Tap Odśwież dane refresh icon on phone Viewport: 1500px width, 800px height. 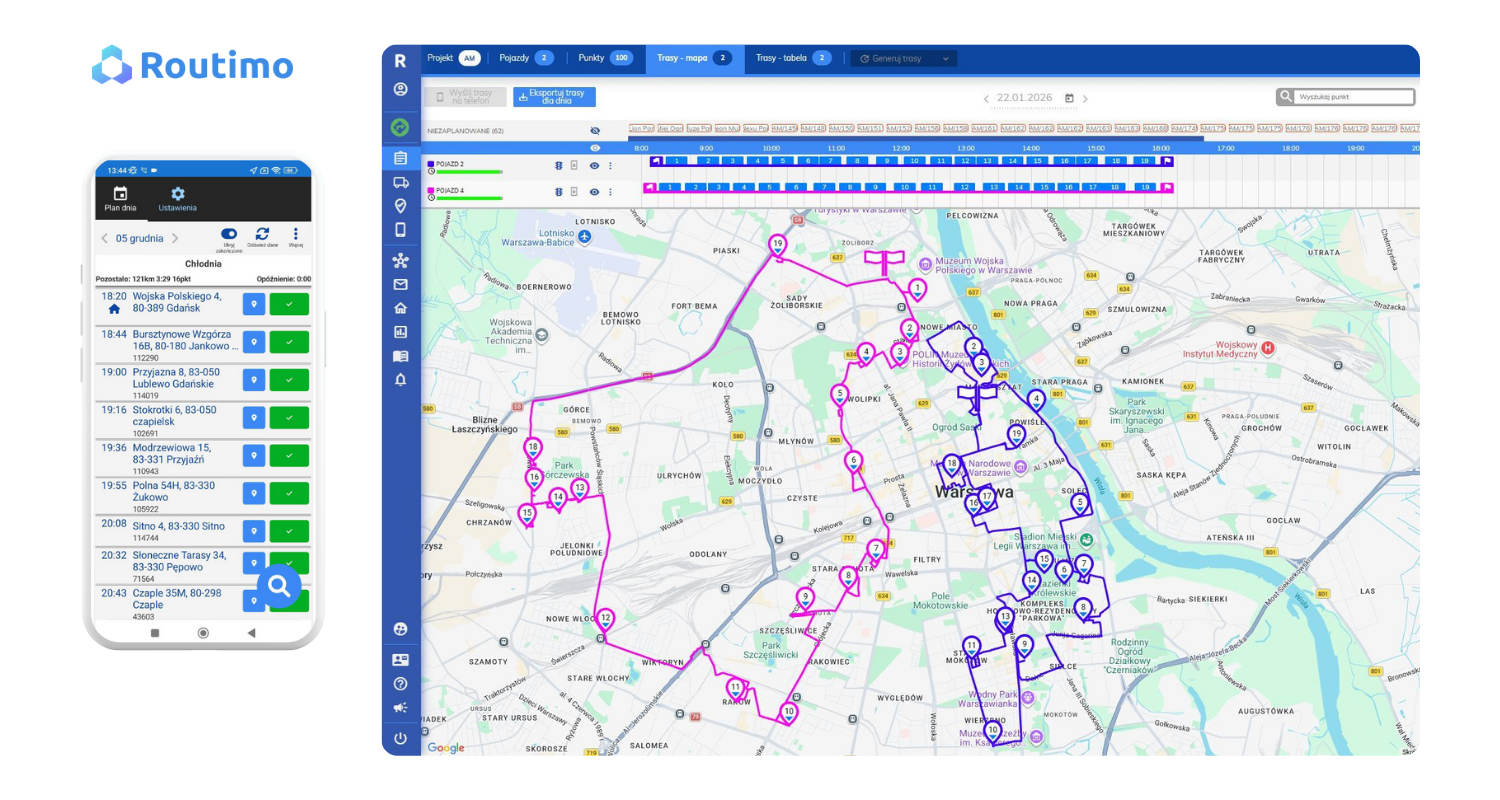(x=262, y=234)
